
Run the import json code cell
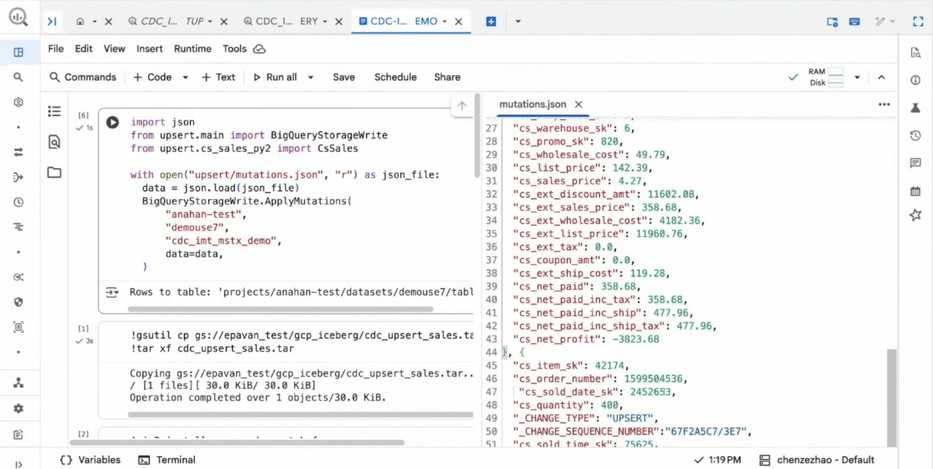[x=113, y=123]
